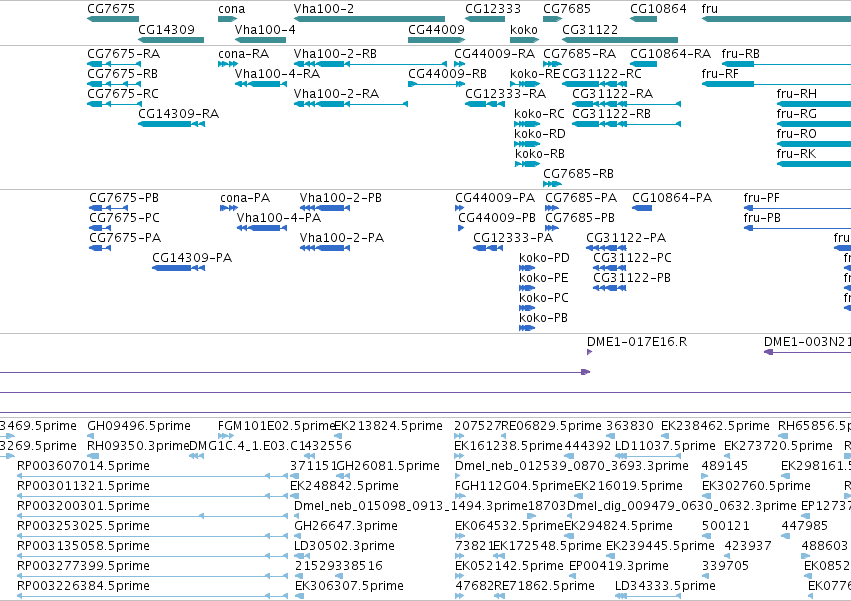851x601 pixels.
Task: Click EST LD30502.3prime
Action: point(301,556)
